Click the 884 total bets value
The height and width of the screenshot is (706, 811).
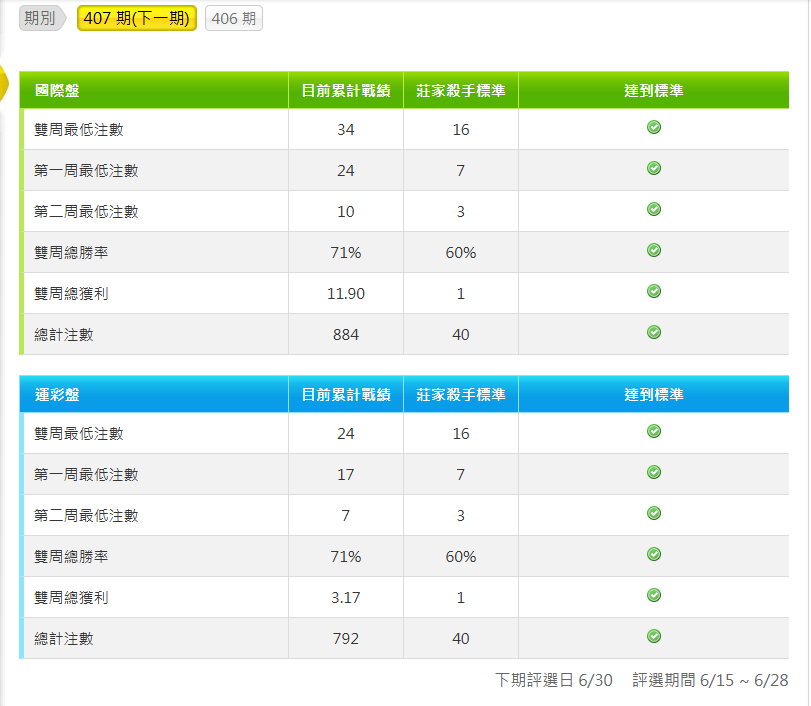tap(346, 335)
